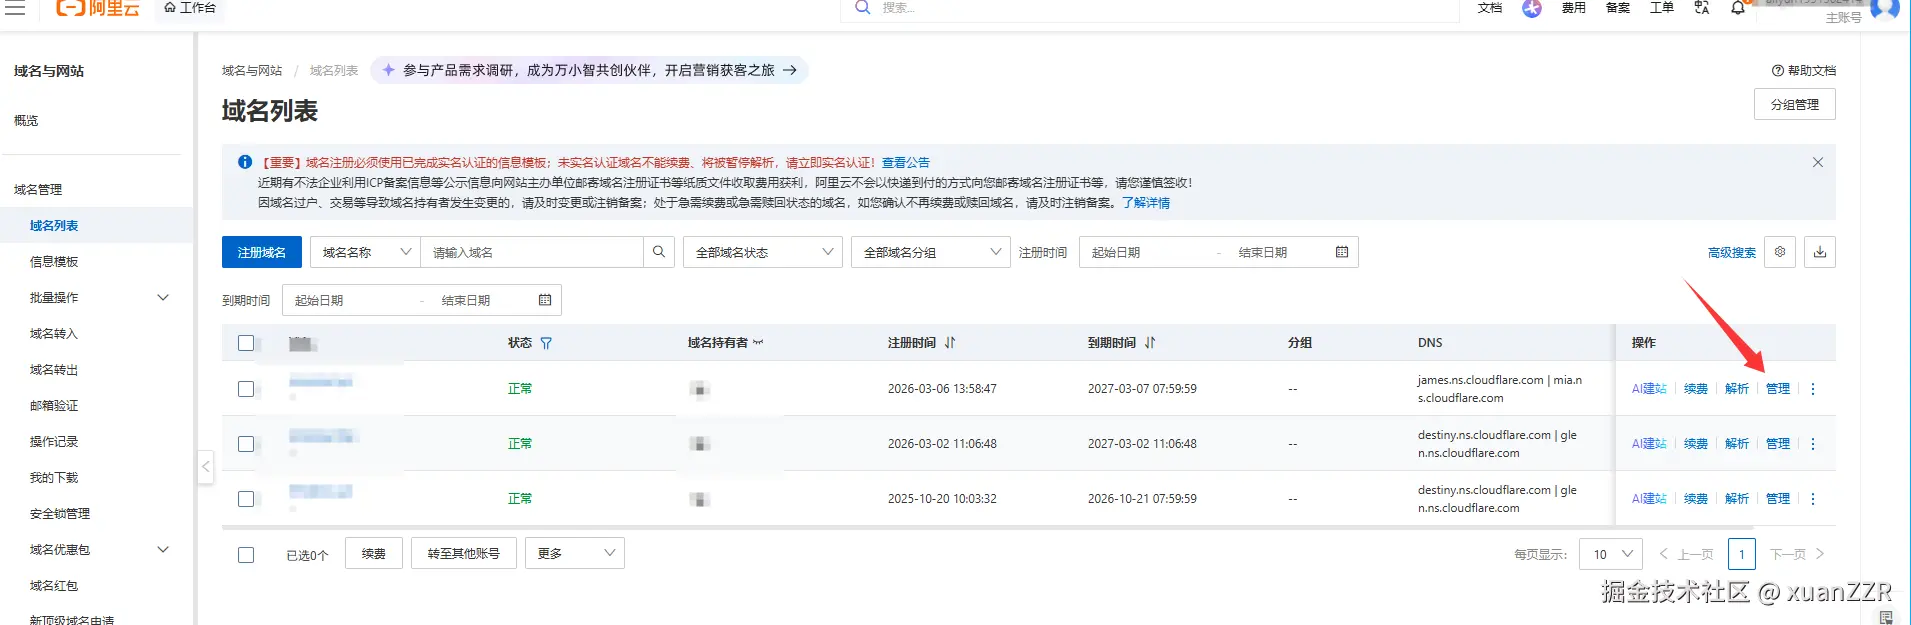This screenshot has height=625, width=1911.
Task: Check the row registered 2026-03-02
Action: 246,444
